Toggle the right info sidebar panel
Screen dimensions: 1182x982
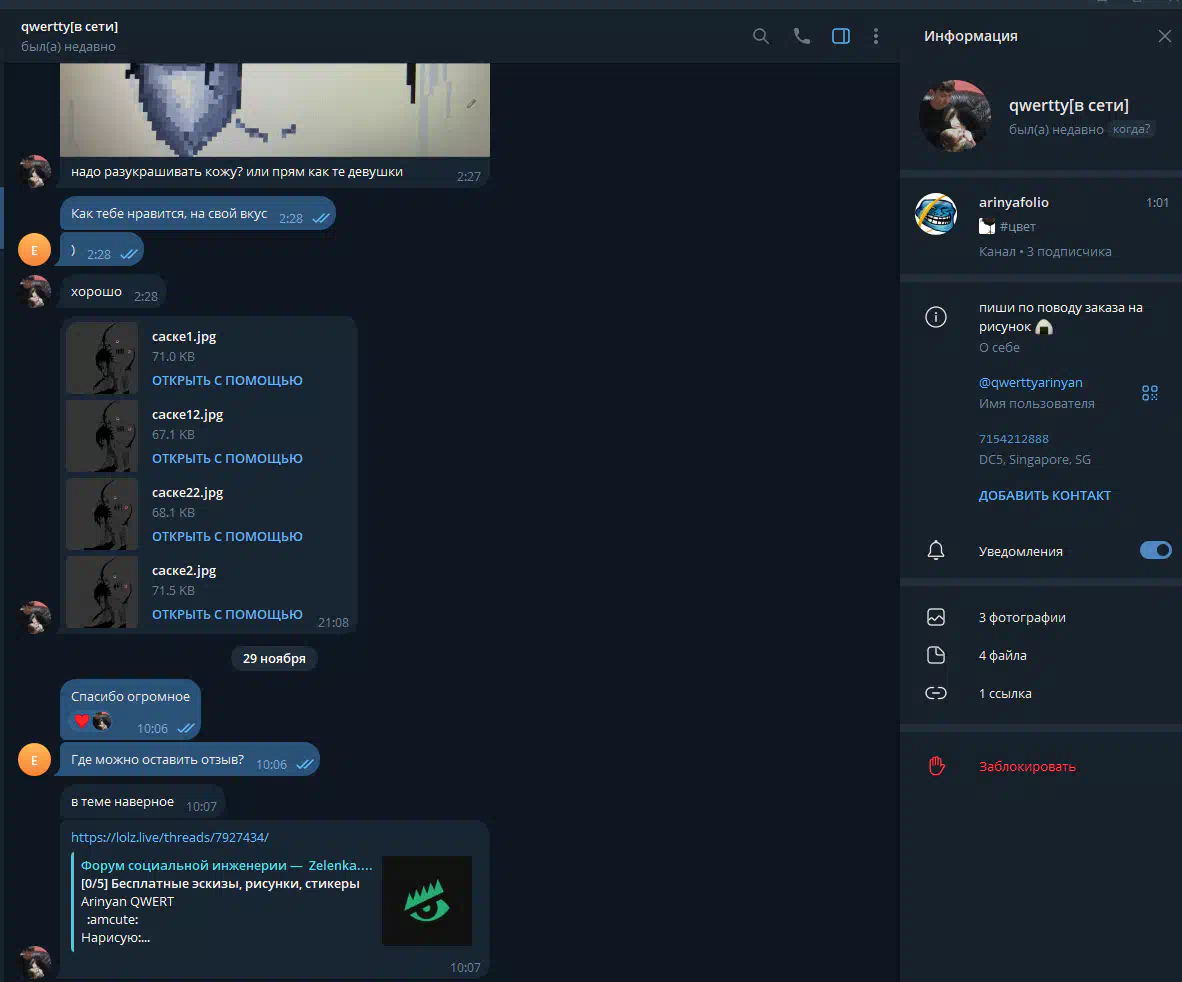coord(841,36)
